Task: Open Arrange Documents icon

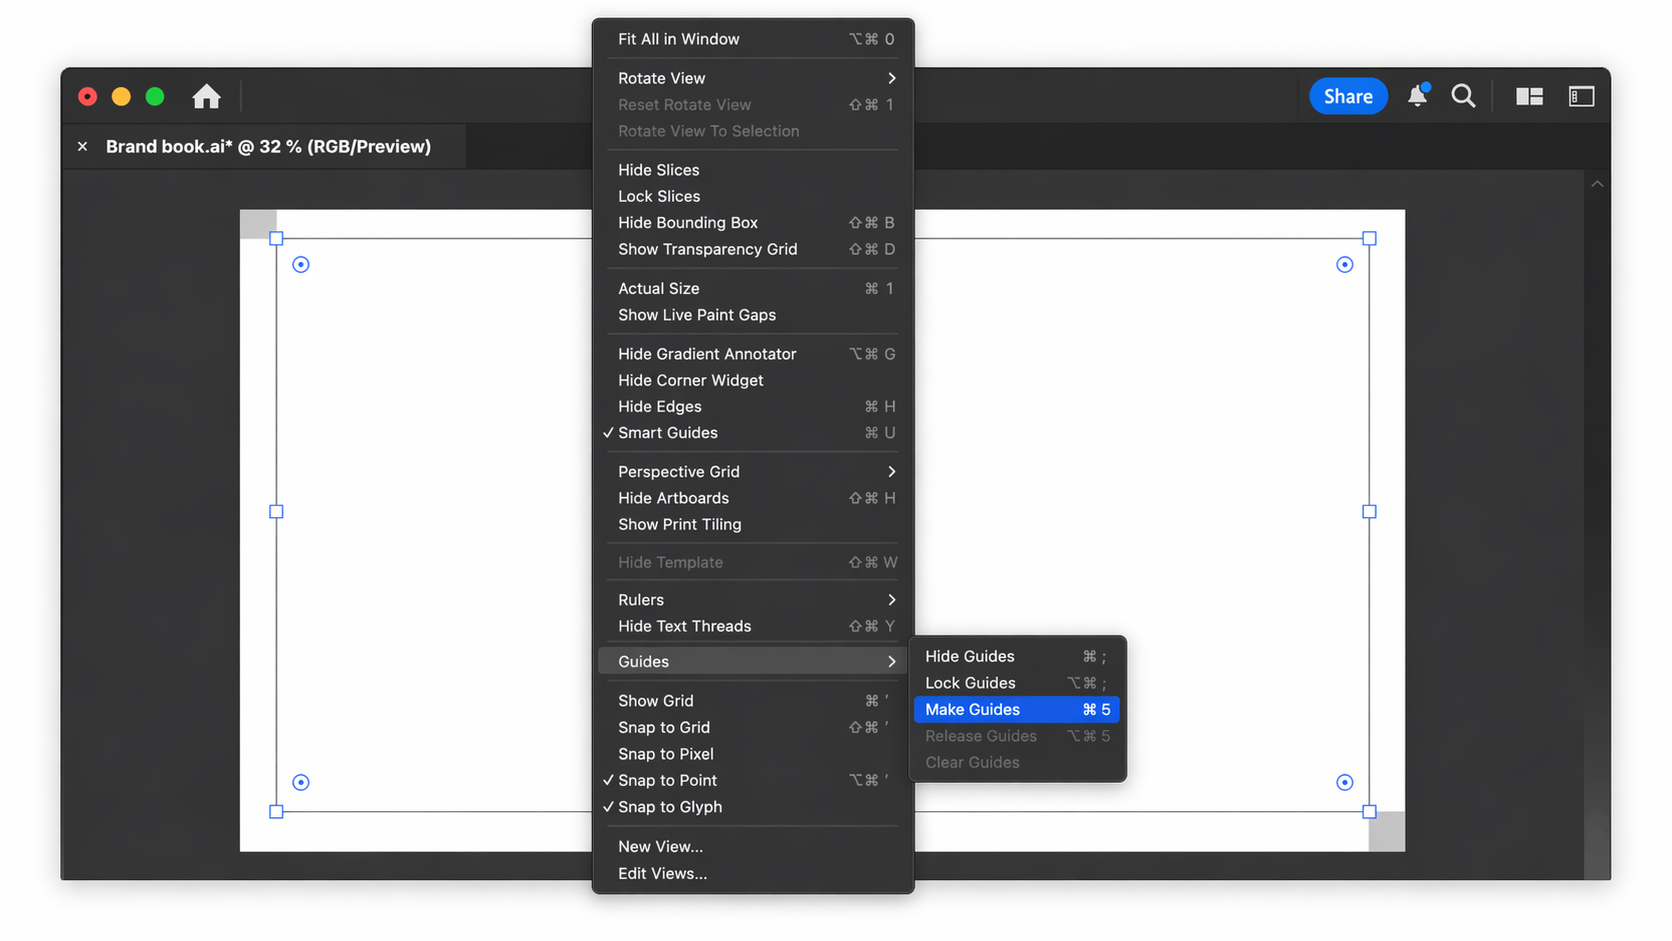Action: coord(1529,96)
